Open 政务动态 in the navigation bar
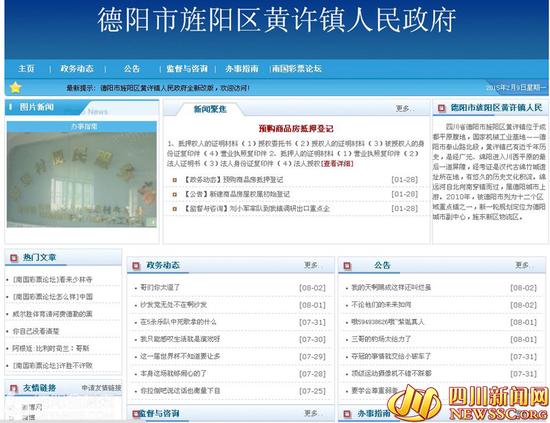550x423 pixels. click(x=77, y=68)
